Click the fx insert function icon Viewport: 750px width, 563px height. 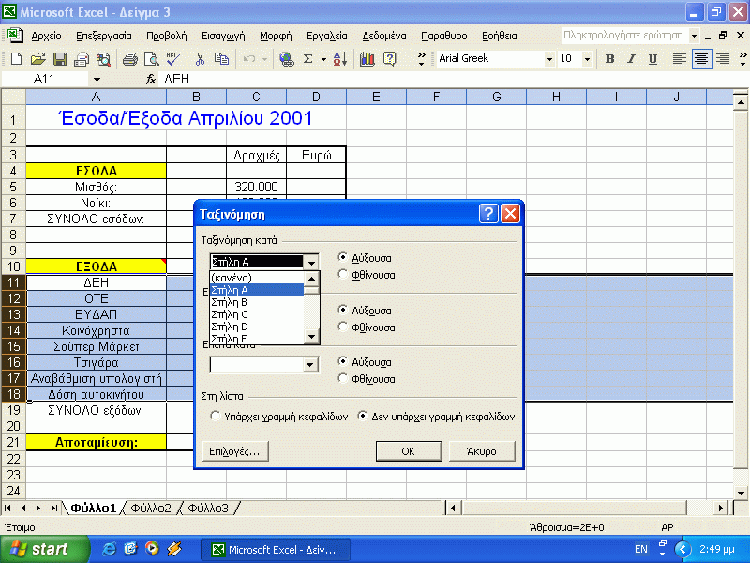(x=151, y=79)
